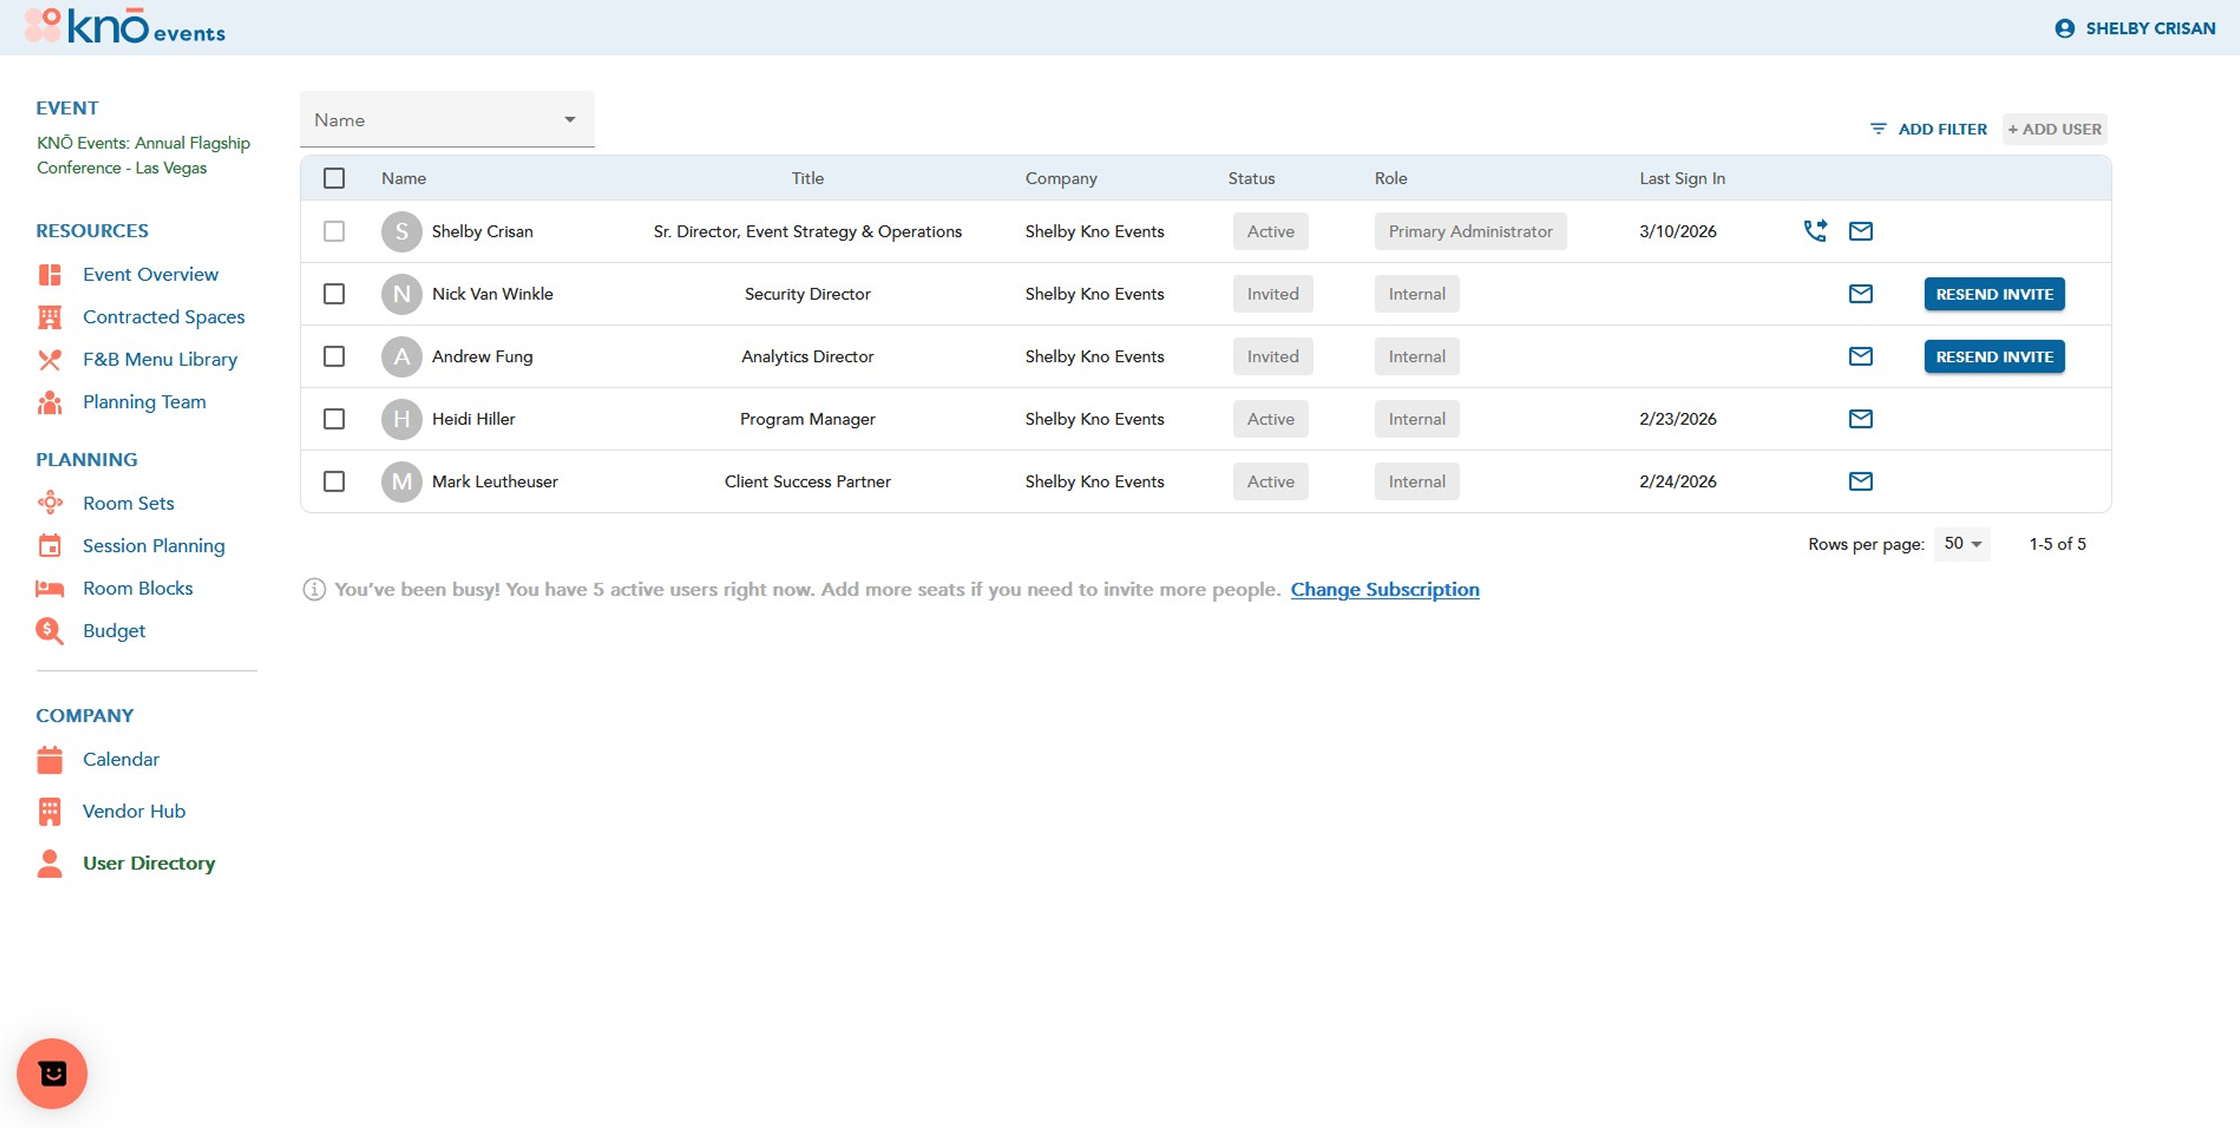Click the Budget magnifier icon
The height and width of the screenshot is (1128, 2240).
point(49,631)
